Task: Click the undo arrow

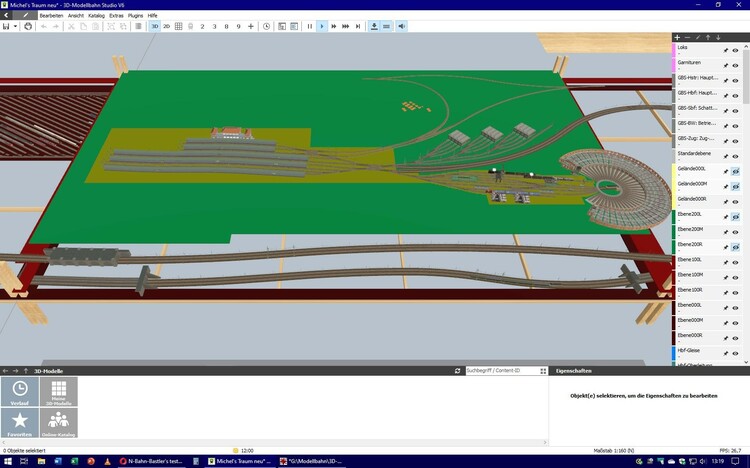Action: [x=44, y=26]
